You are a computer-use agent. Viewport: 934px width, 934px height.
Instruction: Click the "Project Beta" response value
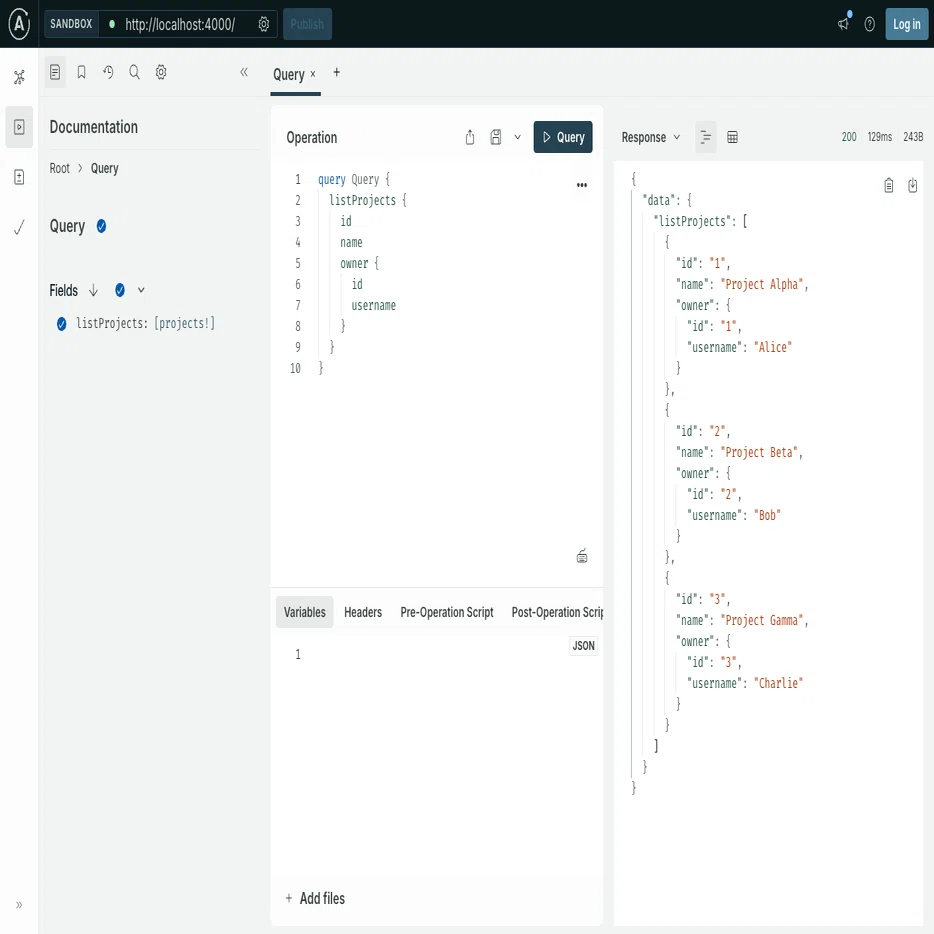[759, 453]
